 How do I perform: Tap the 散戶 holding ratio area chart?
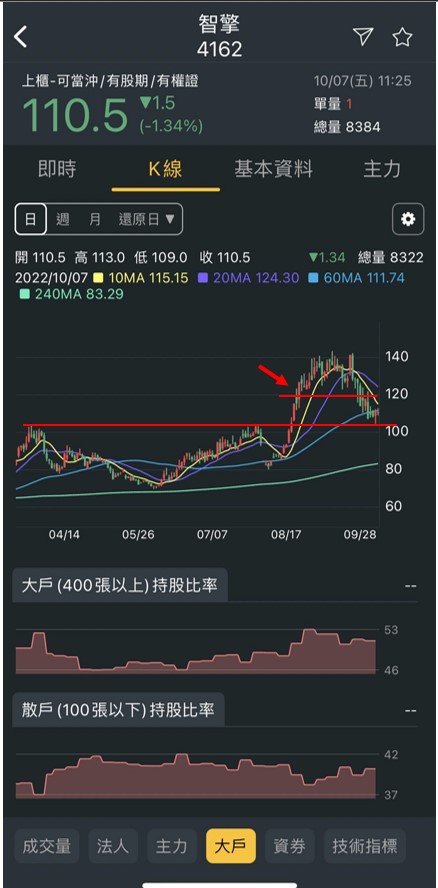(x=195, y=776)
